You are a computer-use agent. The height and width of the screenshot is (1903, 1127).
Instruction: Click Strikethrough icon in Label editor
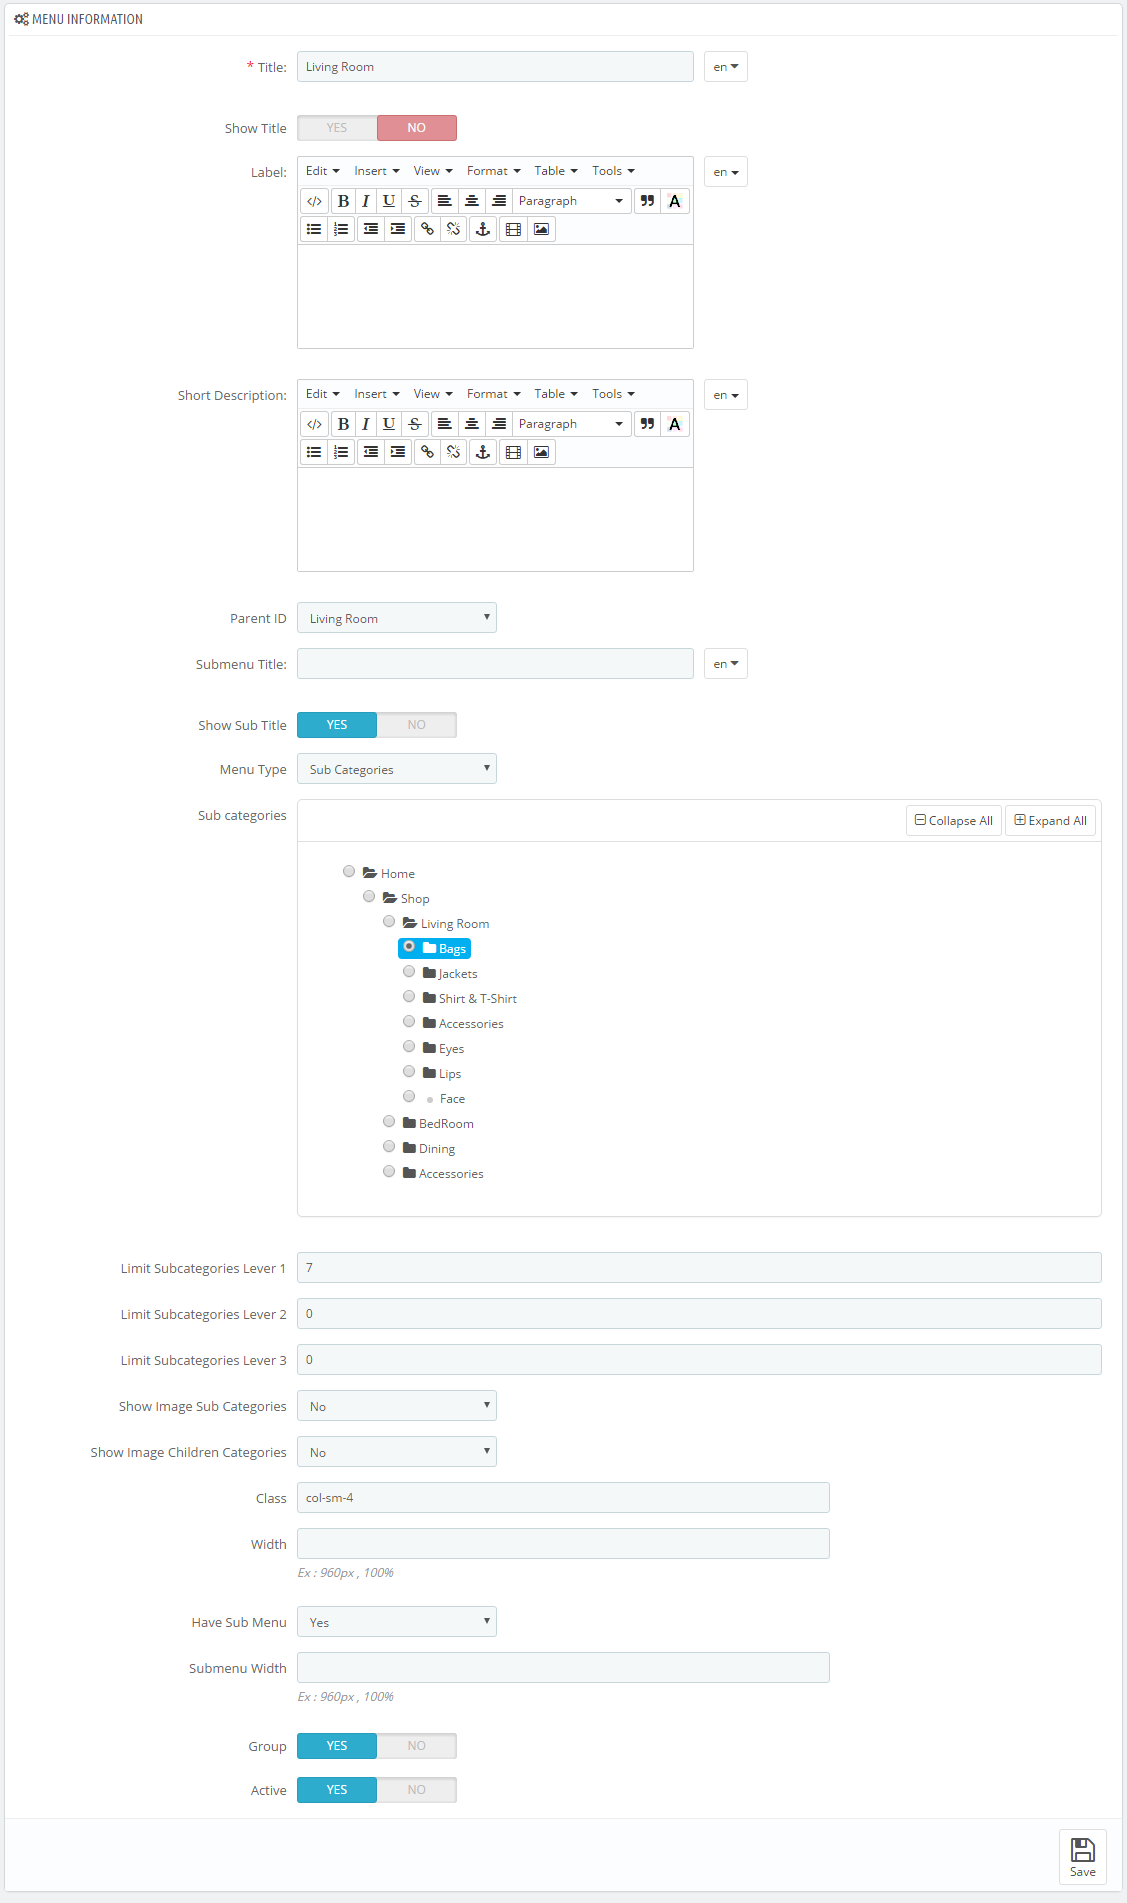click(x=415, y=201)
